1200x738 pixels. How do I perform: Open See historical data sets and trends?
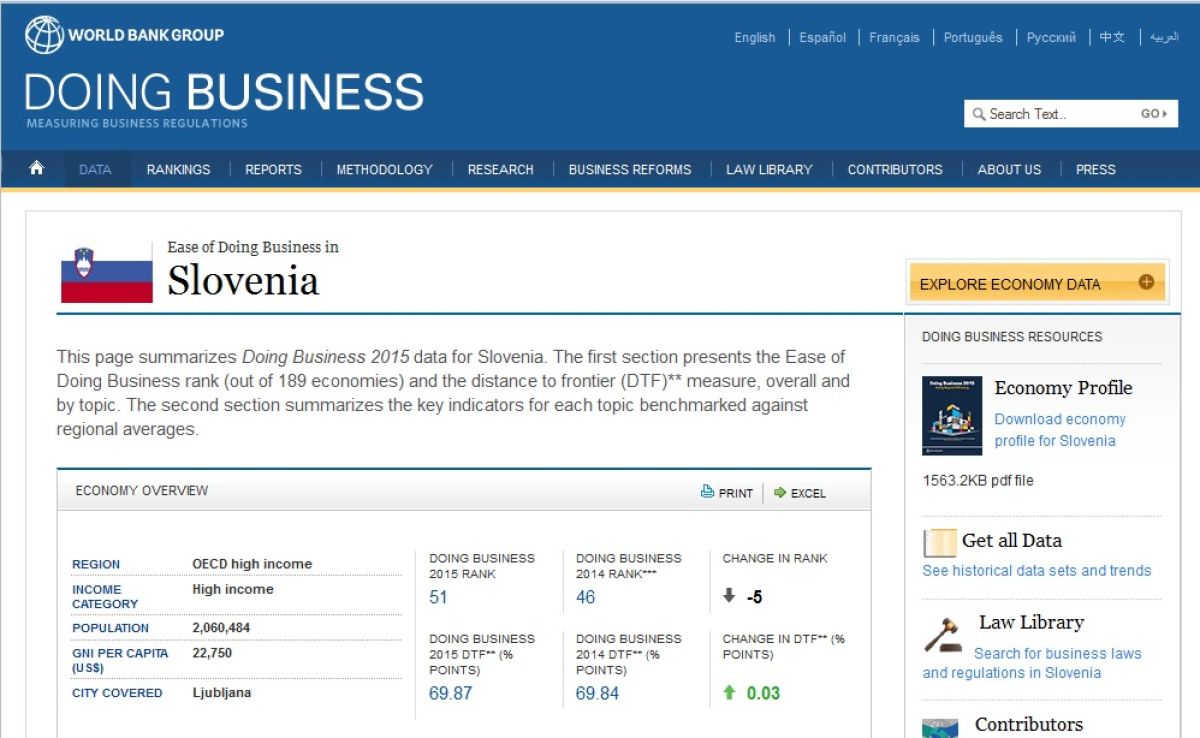[1036, 571]
